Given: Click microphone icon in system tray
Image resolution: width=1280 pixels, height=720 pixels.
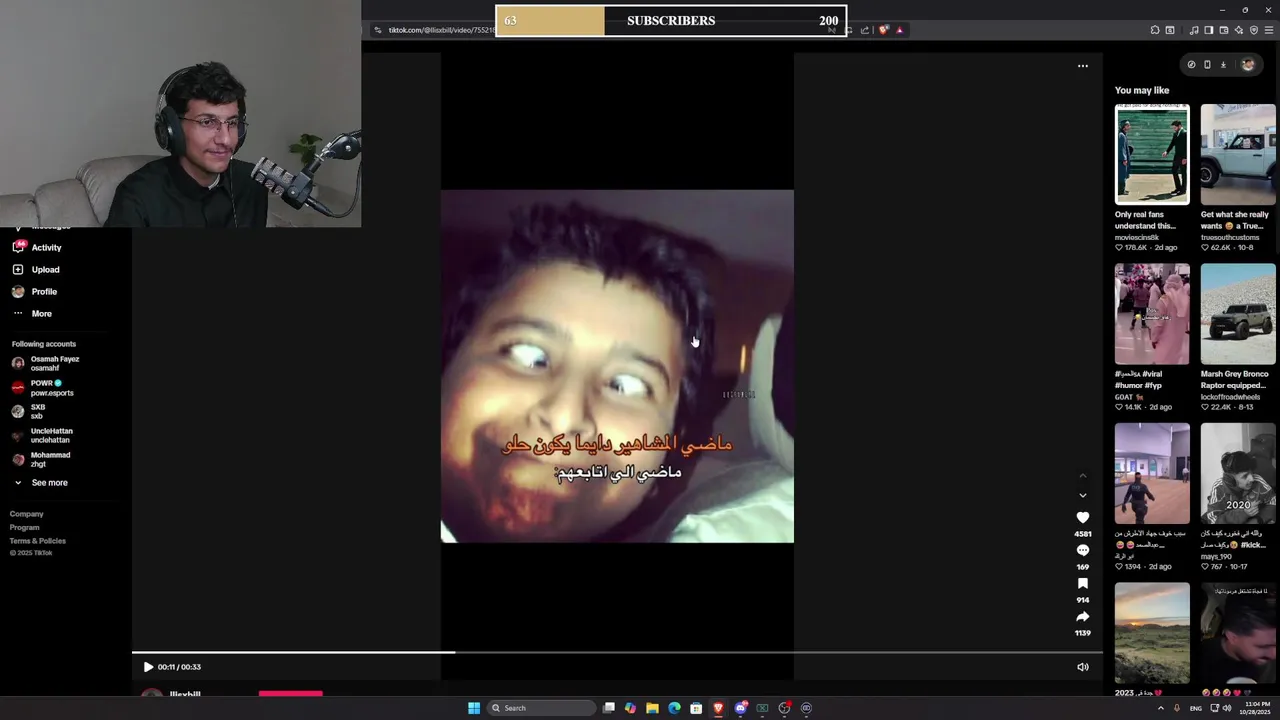Looking at the screenshot, I should [x=1176, y=708].
